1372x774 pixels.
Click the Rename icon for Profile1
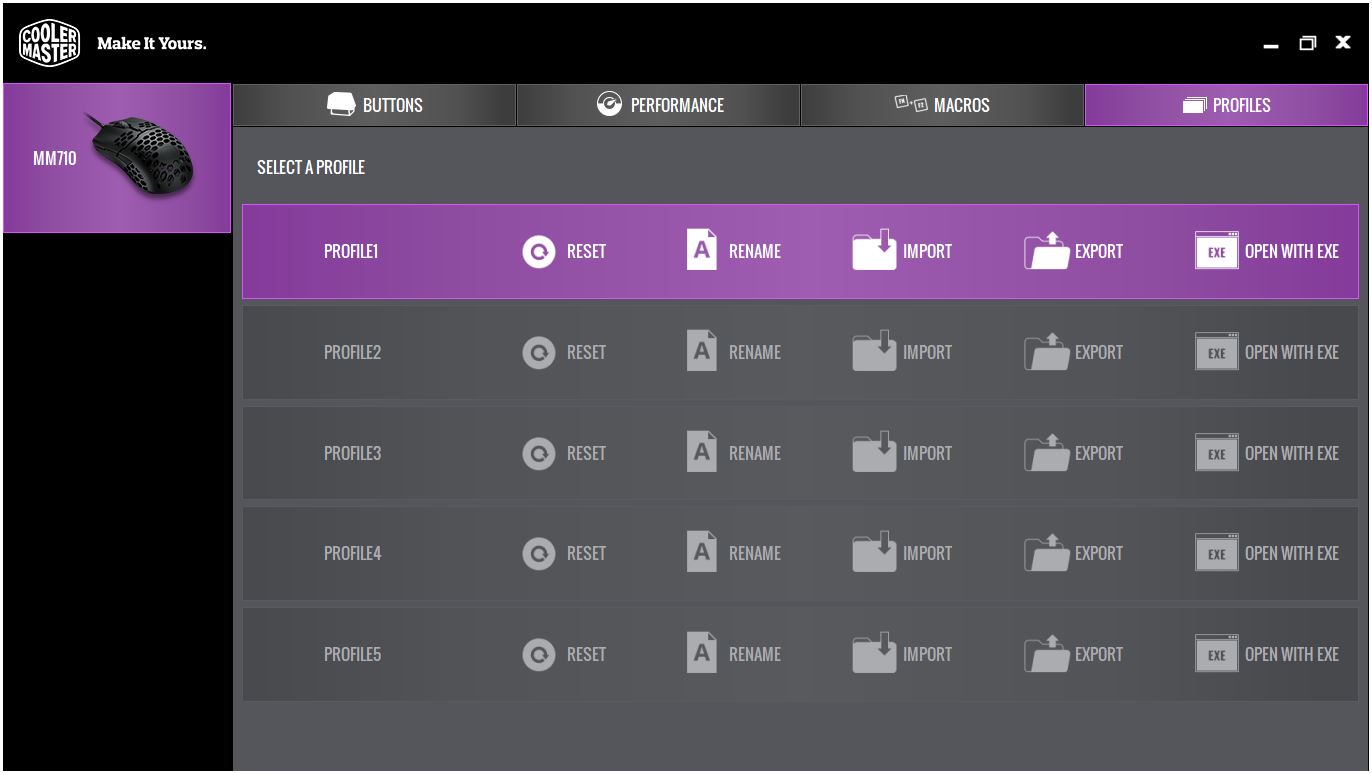tap(700, 251)
